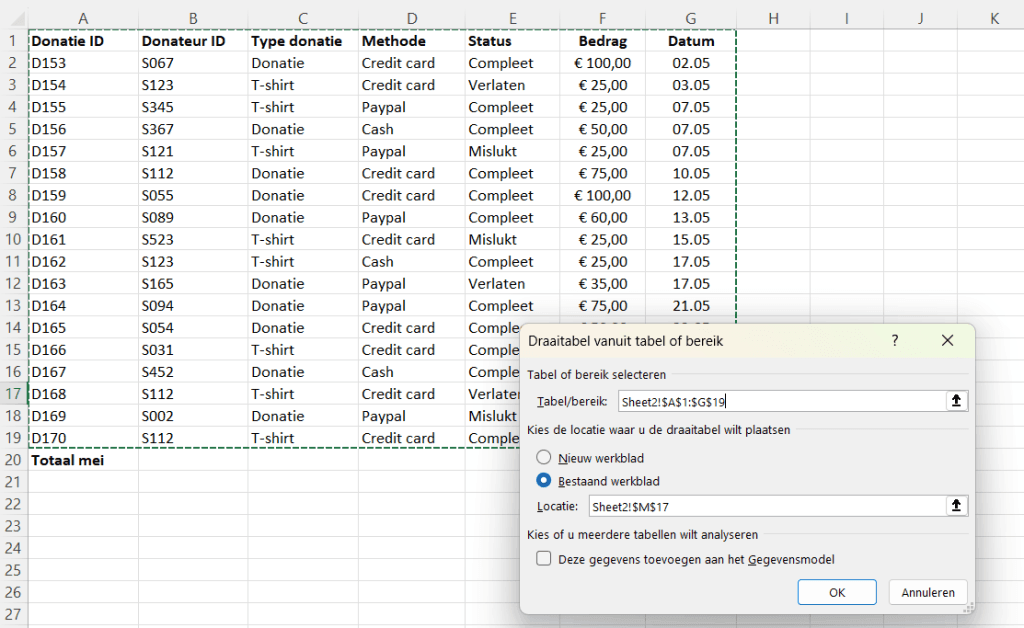
Task: Enable the add to Gegevensmodel checkbox
Action: (x=544, y=560)
